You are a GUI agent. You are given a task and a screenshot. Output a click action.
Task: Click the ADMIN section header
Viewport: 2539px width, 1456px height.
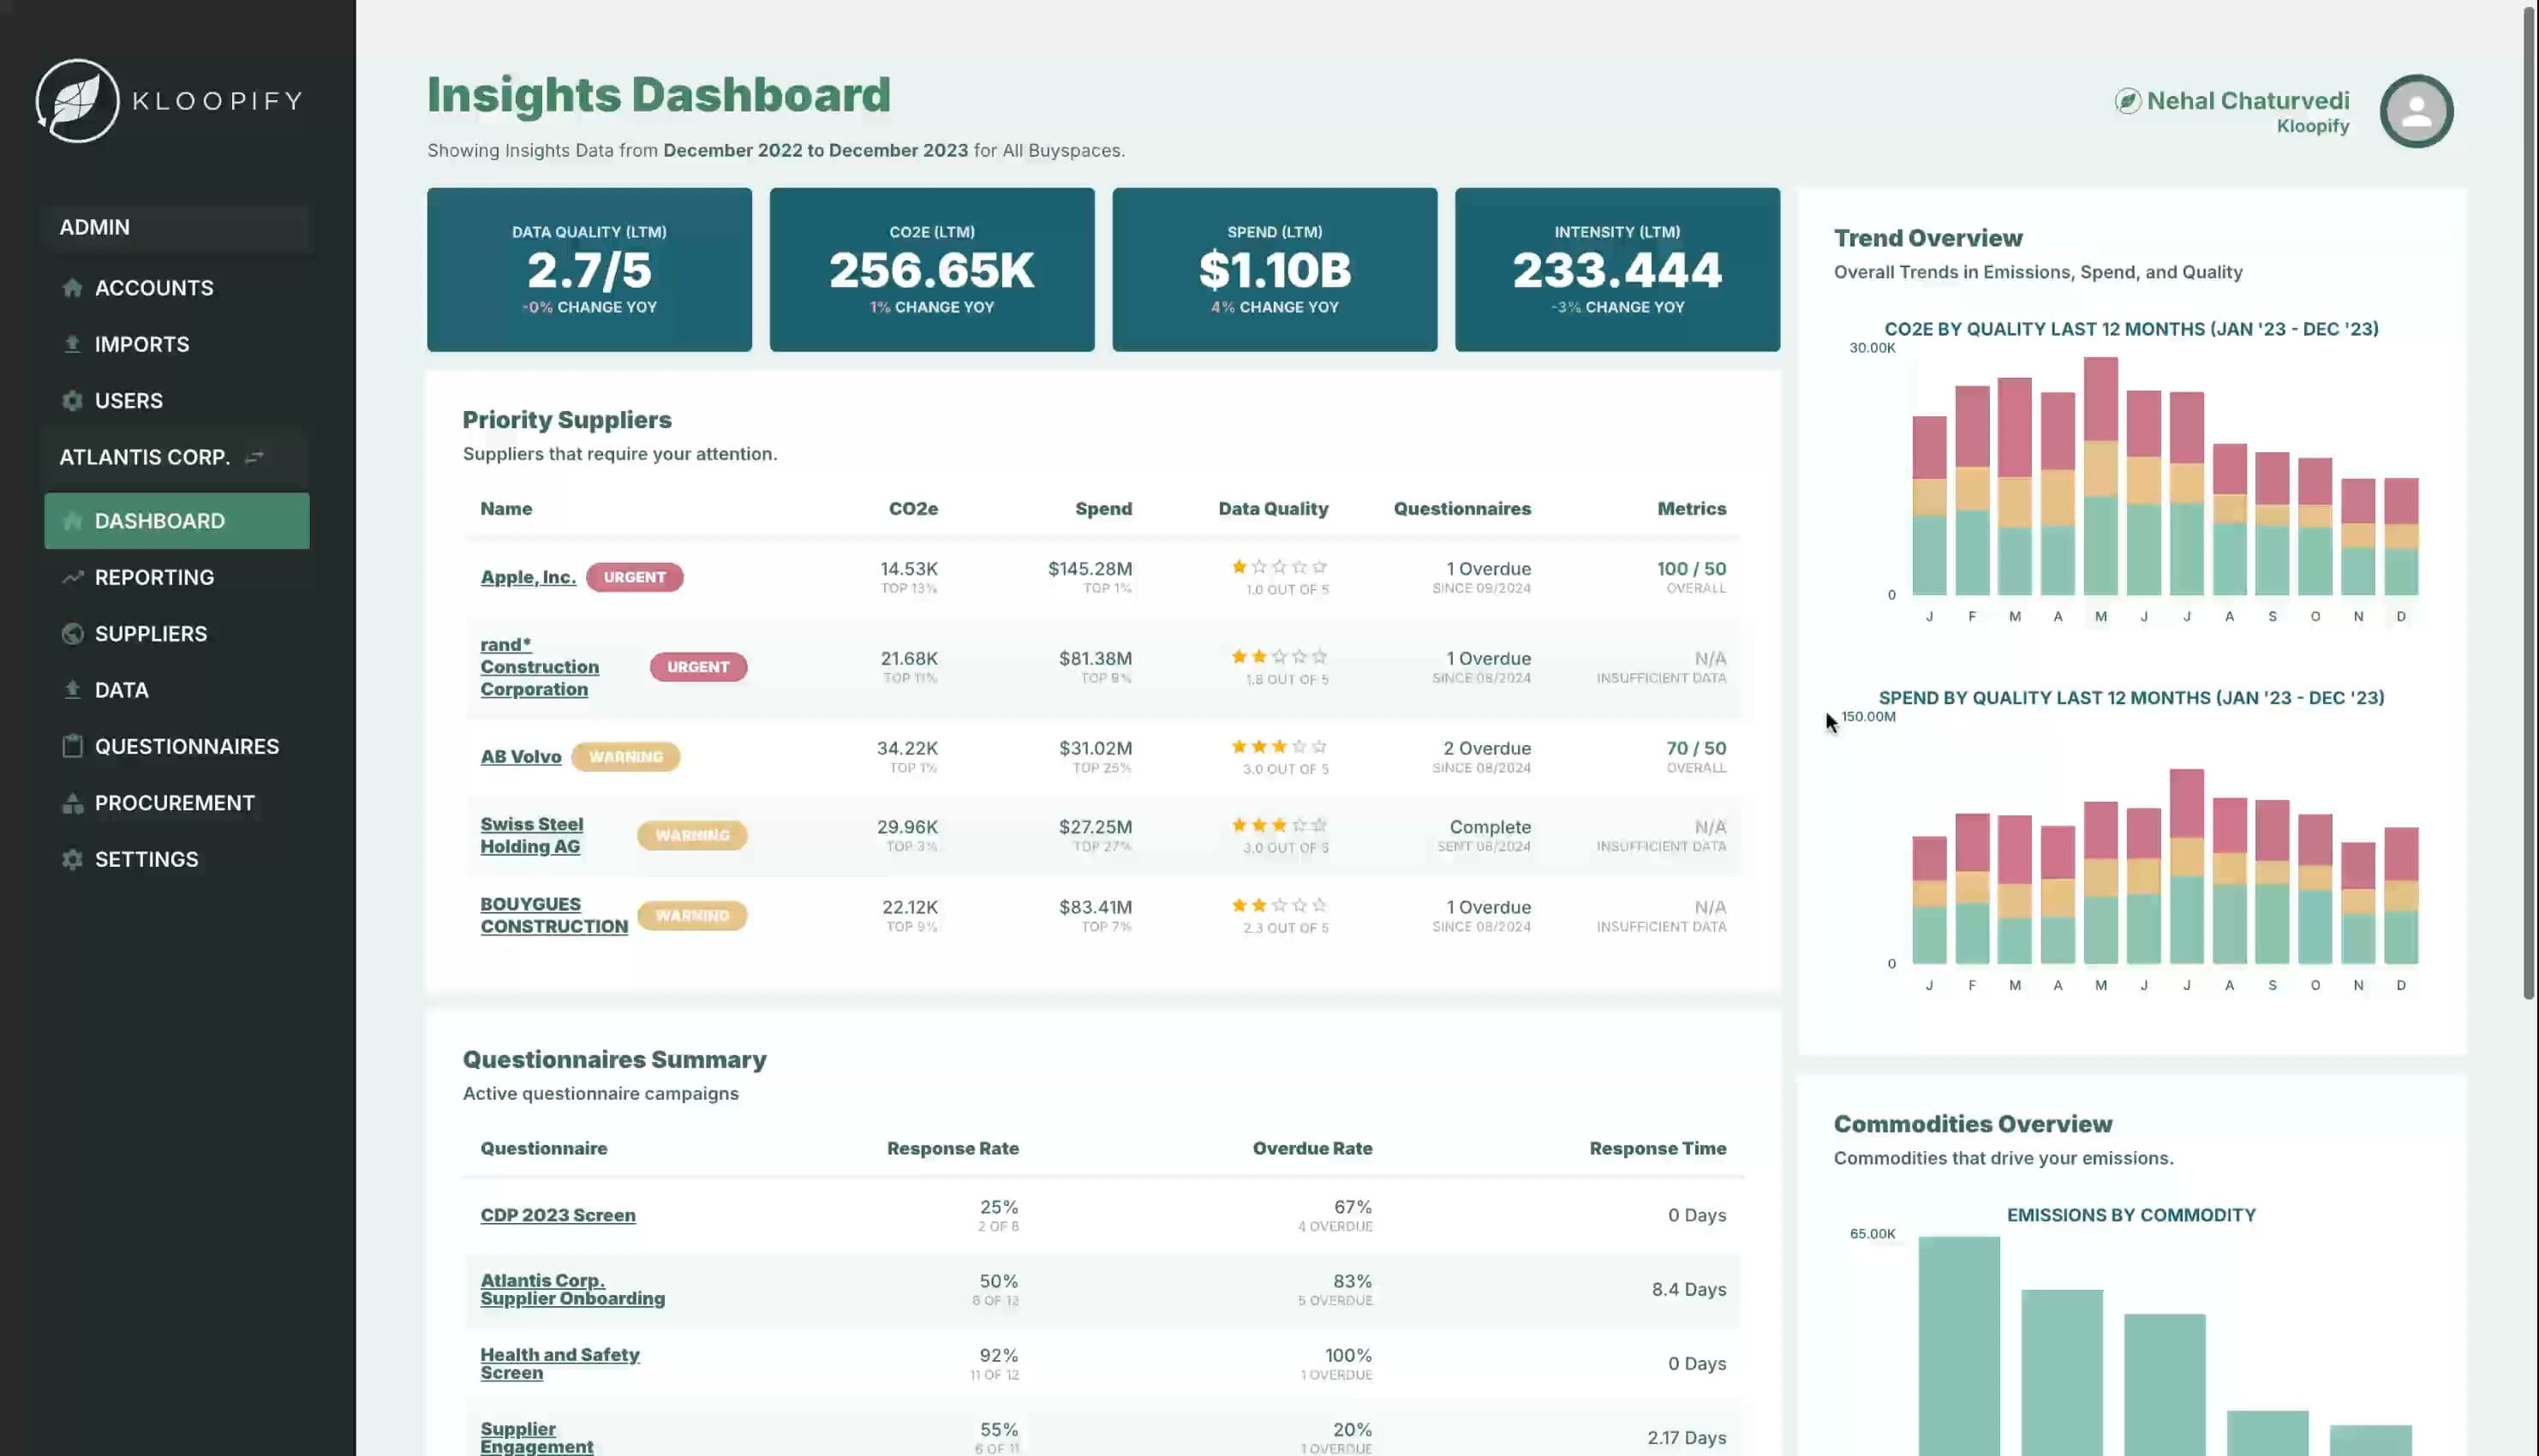[x=177, y=227]
